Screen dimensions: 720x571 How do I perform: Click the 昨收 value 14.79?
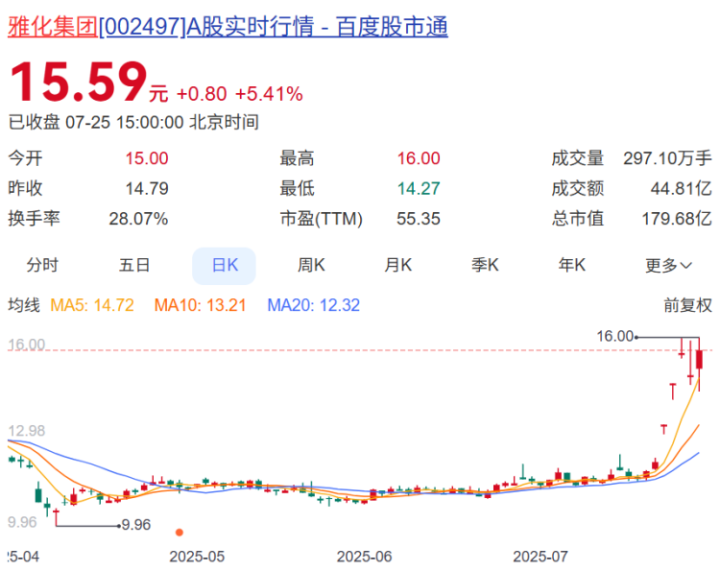coord(147,189)
